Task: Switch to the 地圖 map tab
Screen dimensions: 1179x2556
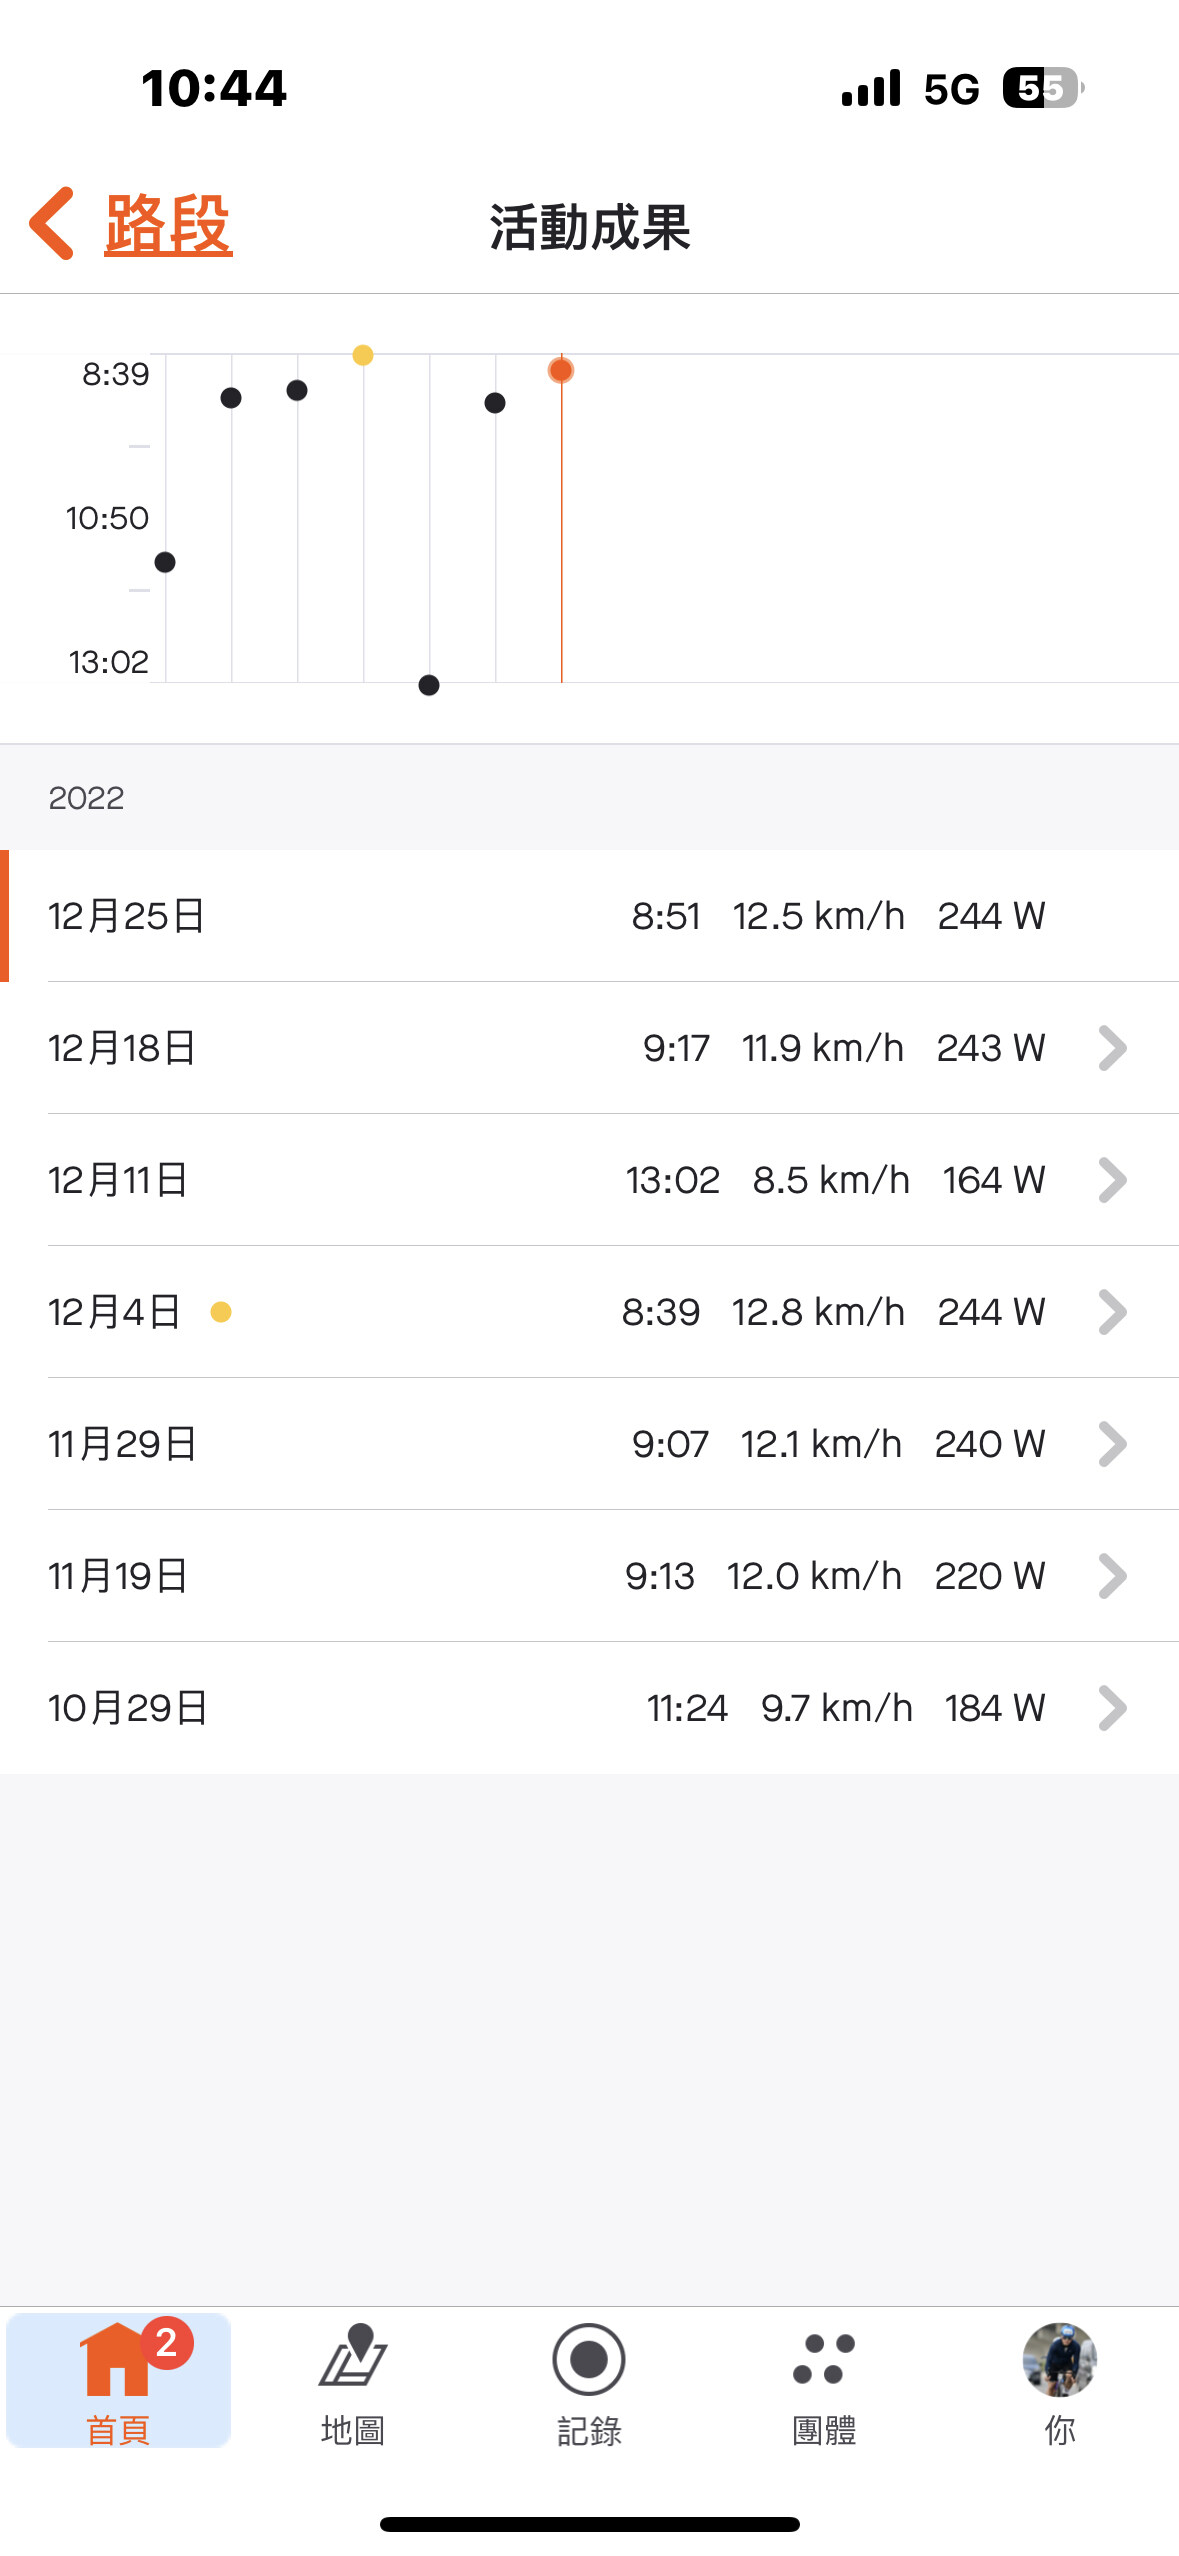Action: pyautogui.click(x=353, y=2381)
